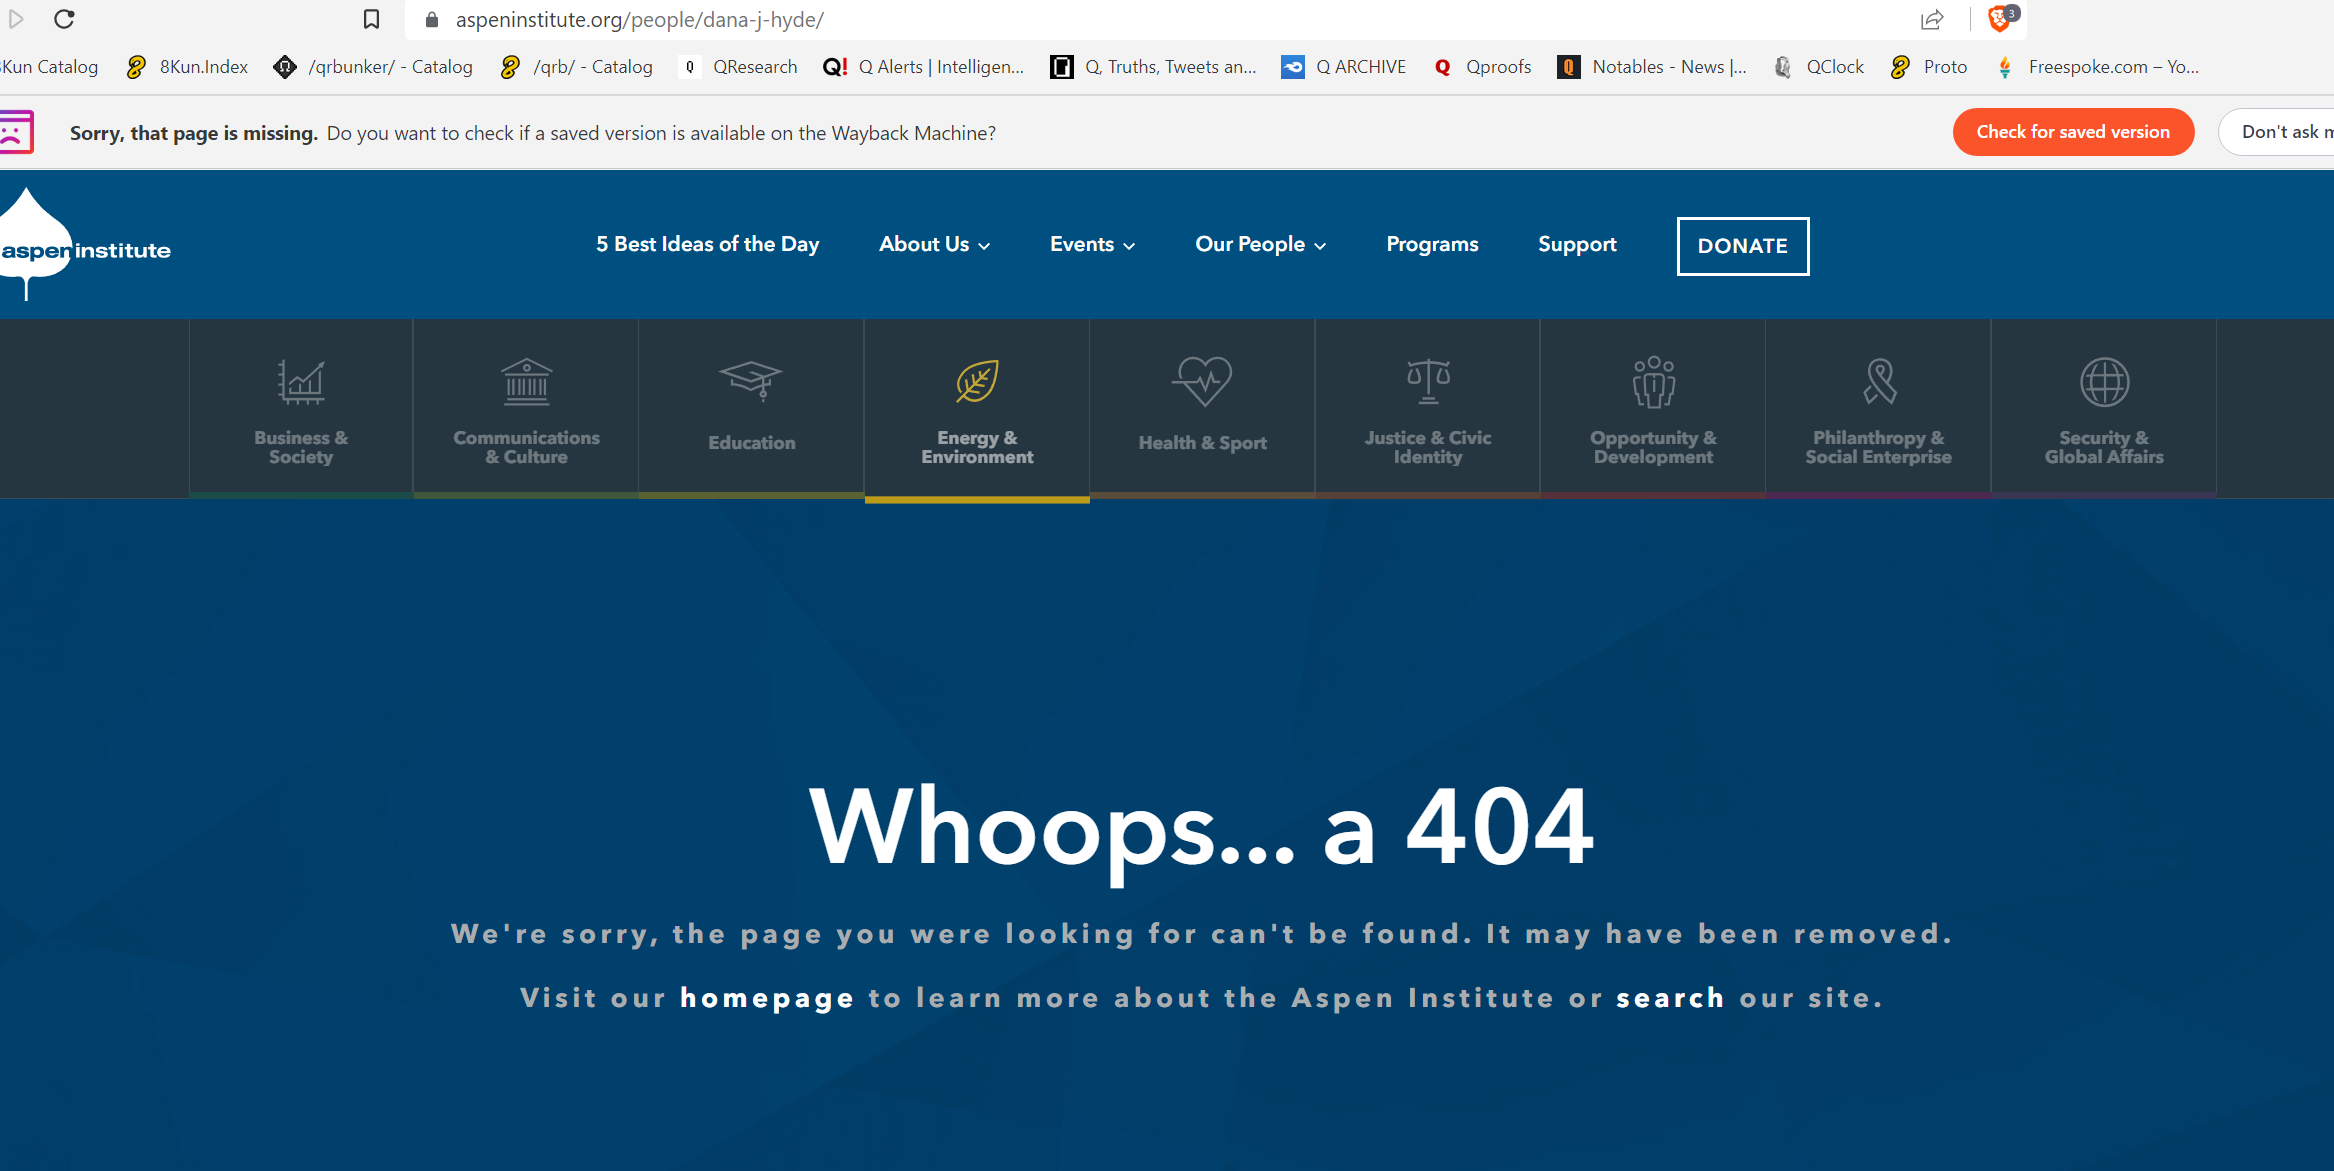Image resolution: width=2334 pixels, height=1171 pixels.
Task: Click the Wayback Machine sad-face icon
Action: (x=16, y=132)
